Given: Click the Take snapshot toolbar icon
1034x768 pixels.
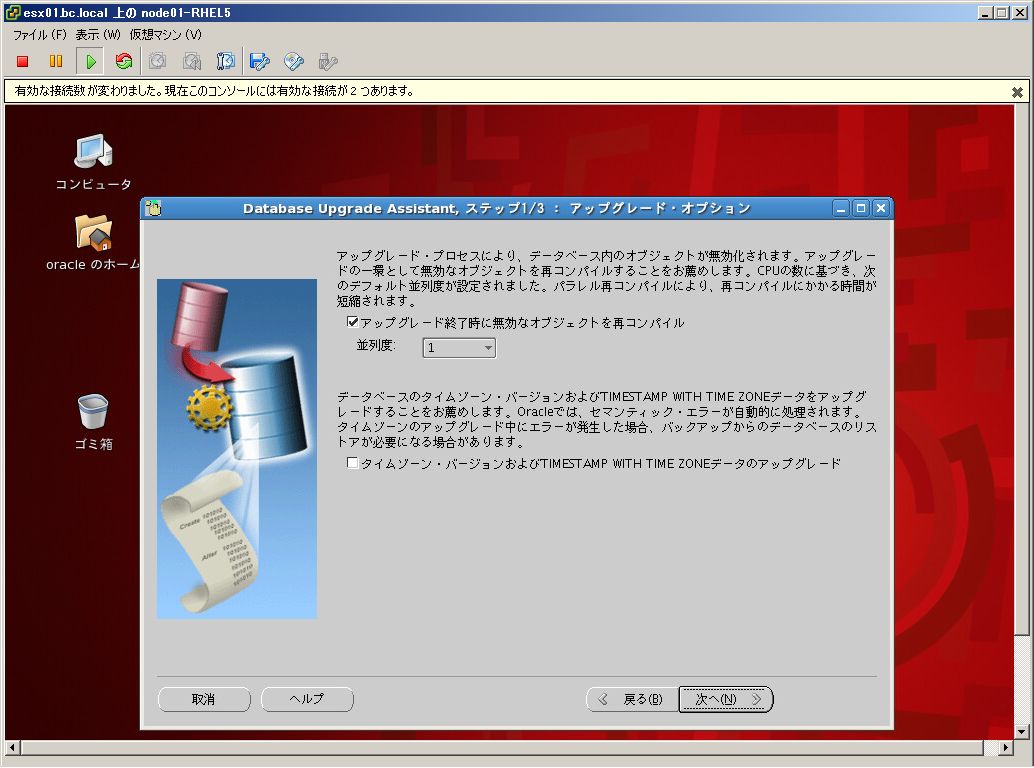Looking at the screenshot, I should coord(158,61).
